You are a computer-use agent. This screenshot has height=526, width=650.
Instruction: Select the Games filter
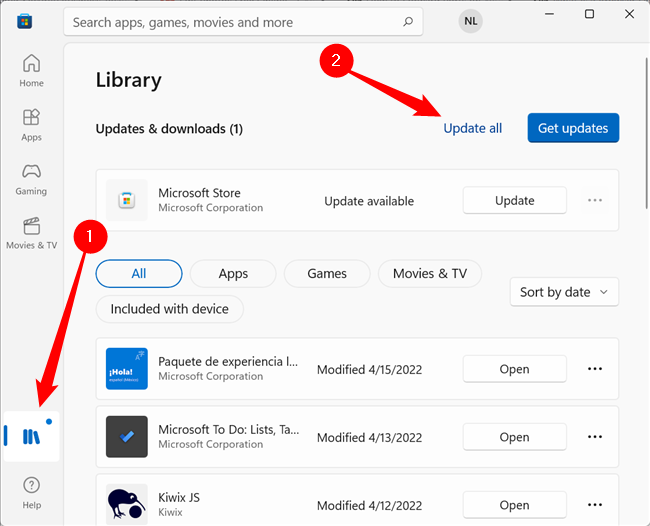tap(327, 274)
